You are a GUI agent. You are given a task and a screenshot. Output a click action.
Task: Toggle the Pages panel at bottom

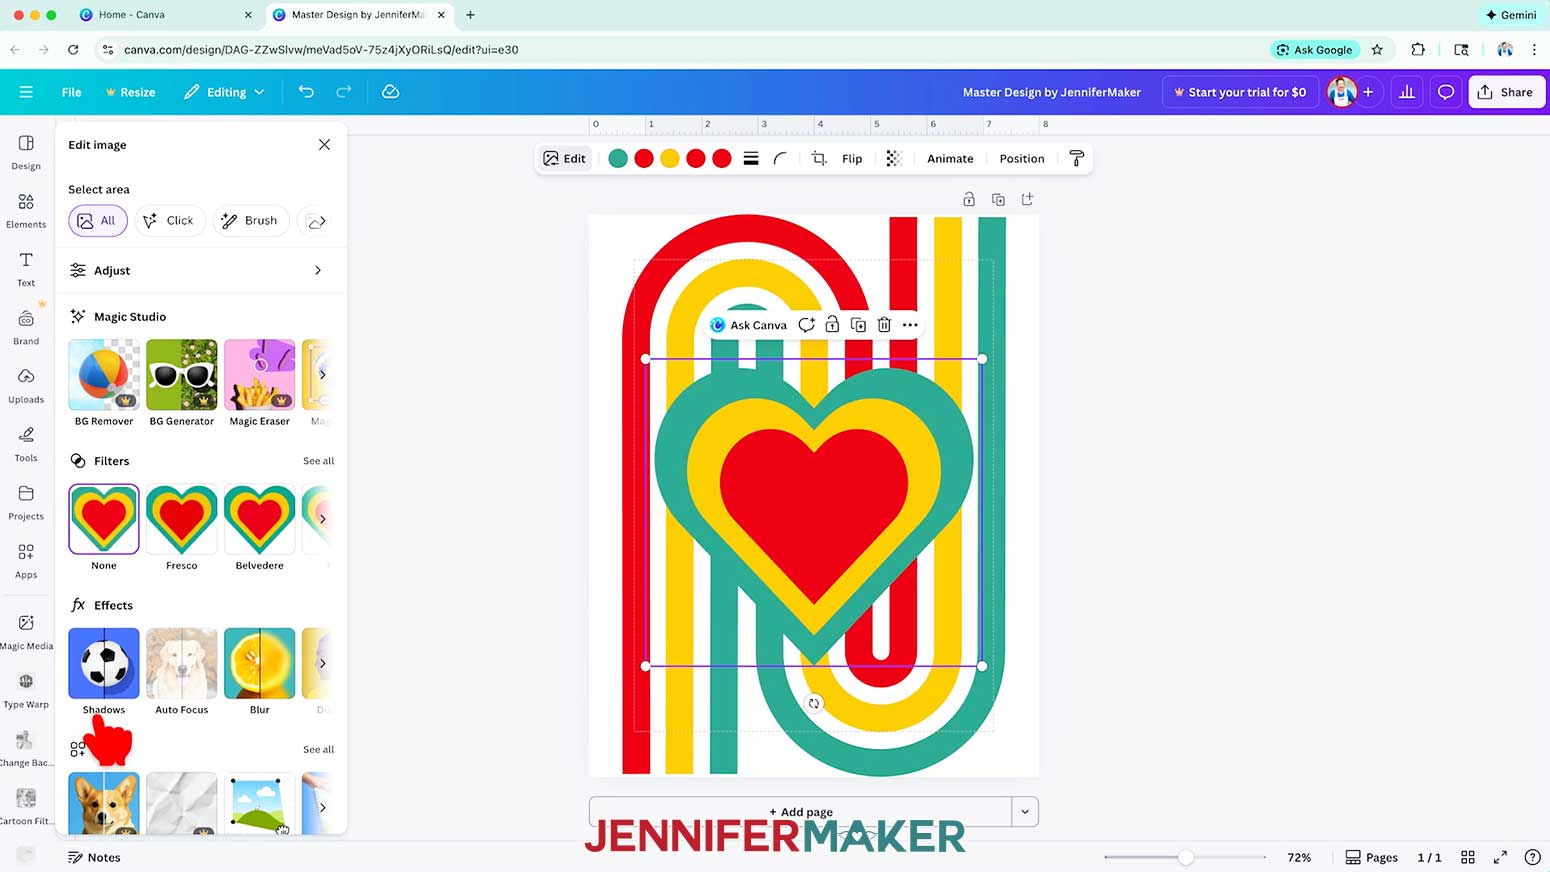click(x=1371, y=857)
